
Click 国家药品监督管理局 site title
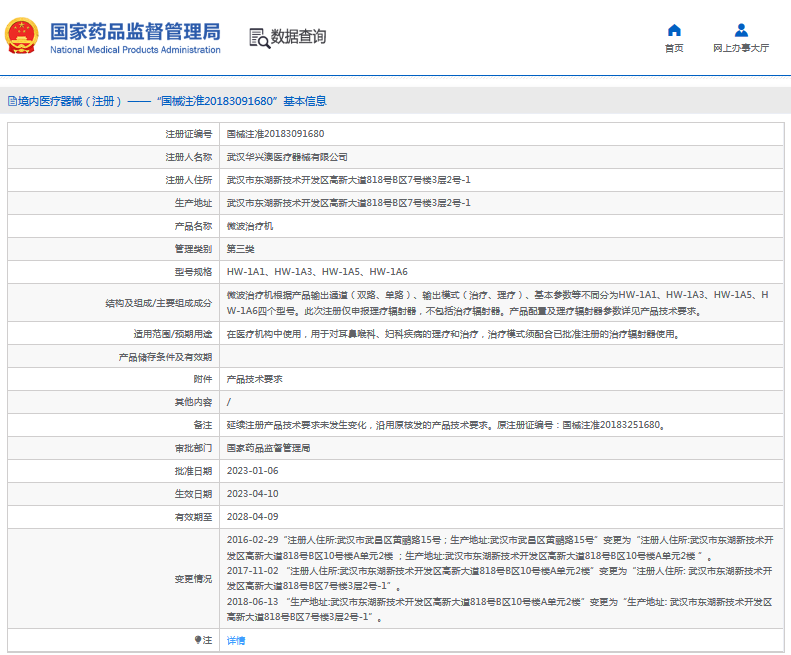tap(135, 31)
